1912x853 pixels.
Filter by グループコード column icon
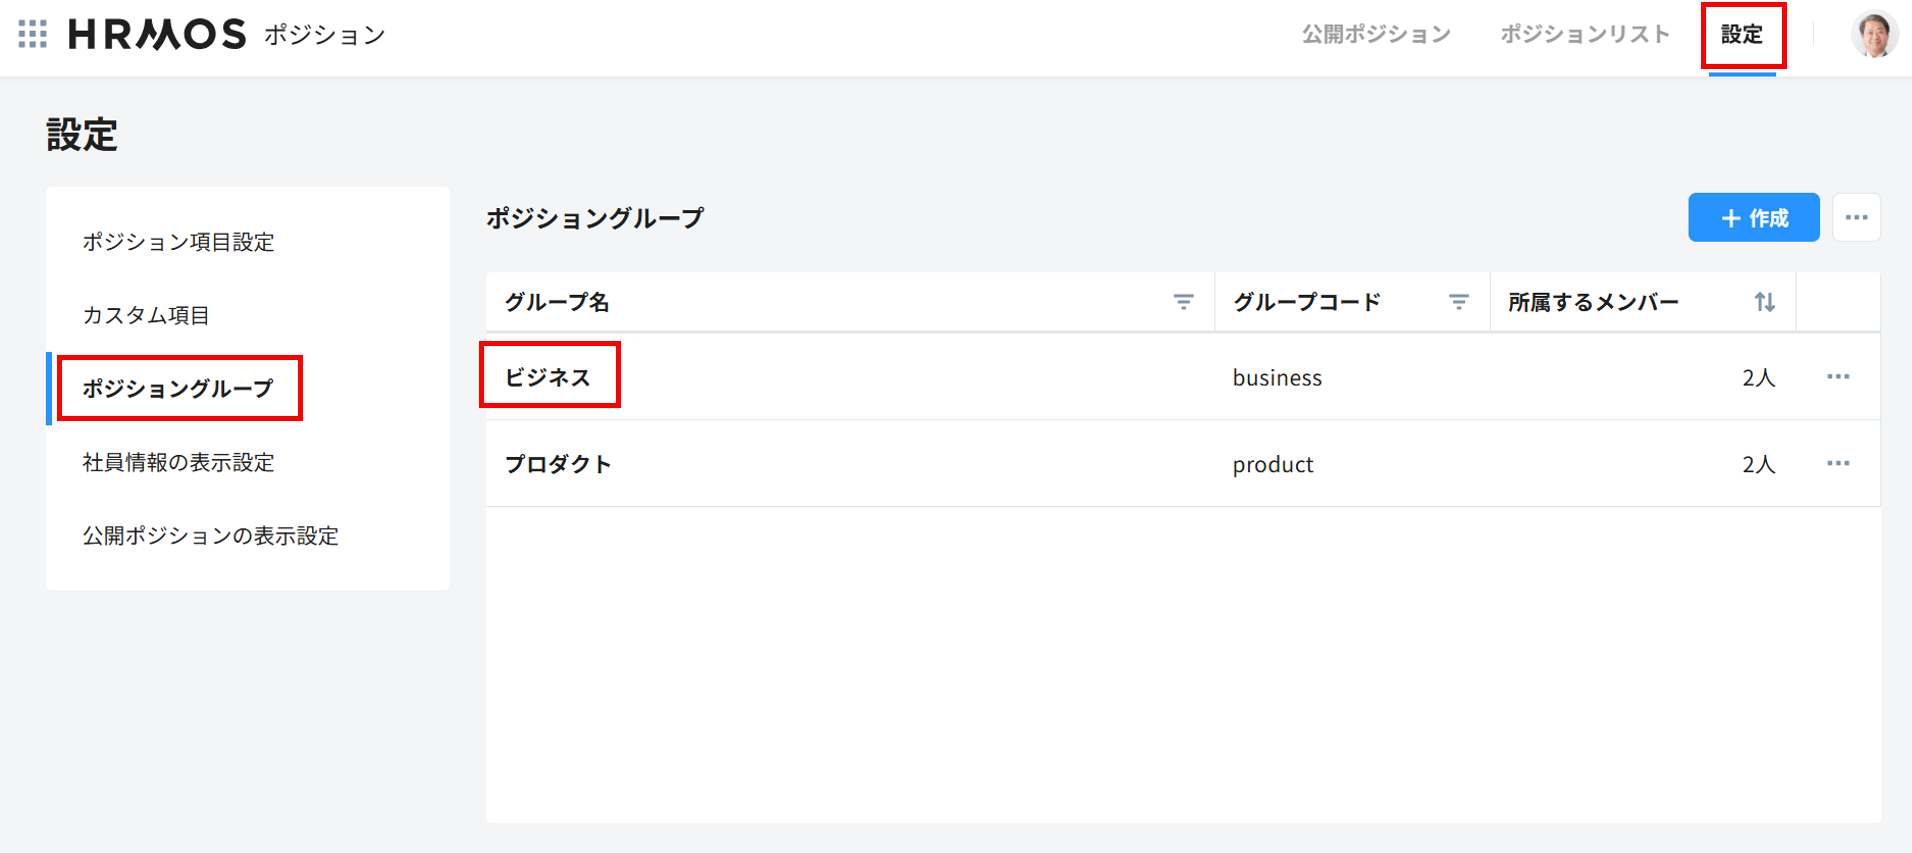pos(1458,302)
